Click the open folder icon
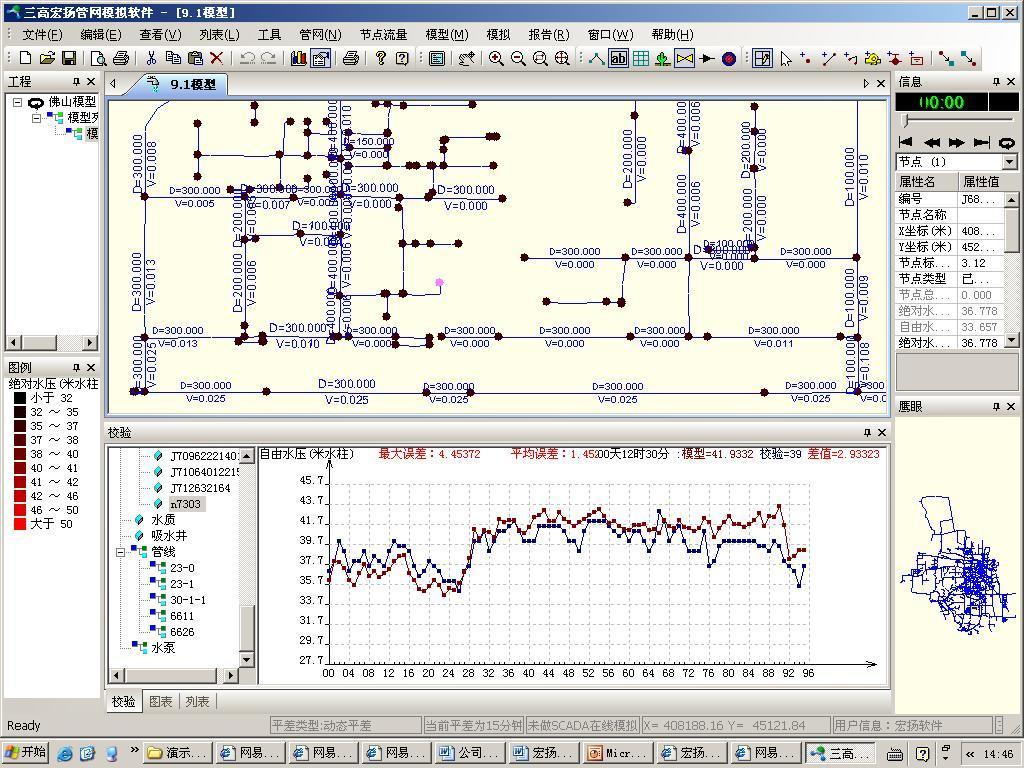 point(47,59)
